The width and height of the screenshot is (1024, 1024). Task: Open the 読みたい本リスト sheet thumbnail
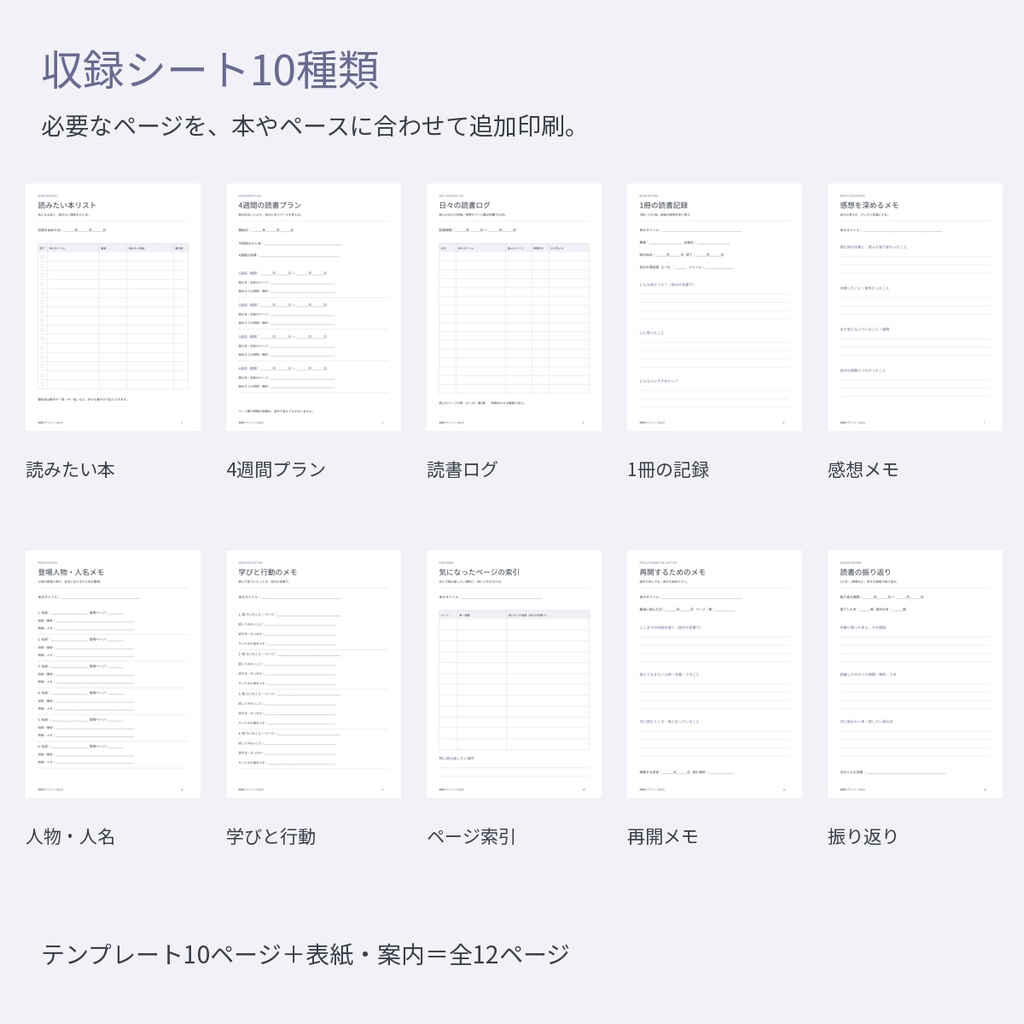(113, 307)
